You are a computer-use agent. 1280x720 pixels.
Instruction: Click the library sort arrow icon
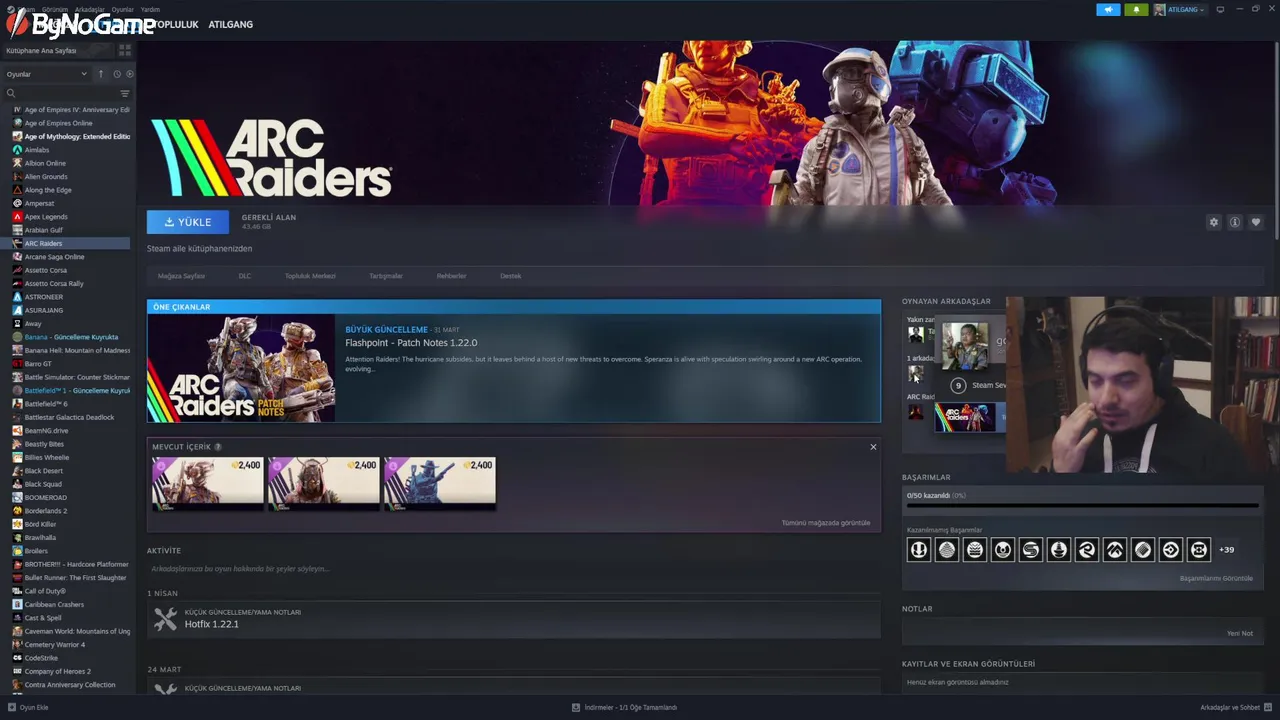click(x=100, y=74)
